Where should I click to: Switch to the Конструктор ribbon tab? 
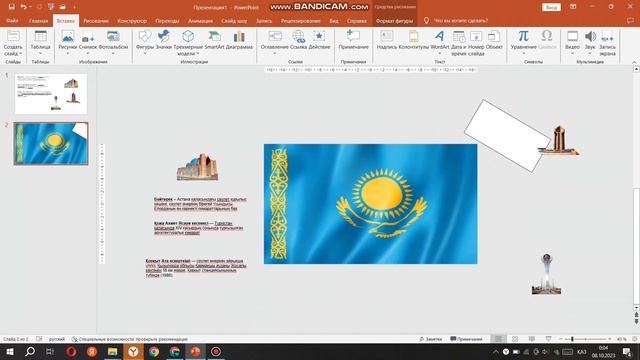click(132, 20)
